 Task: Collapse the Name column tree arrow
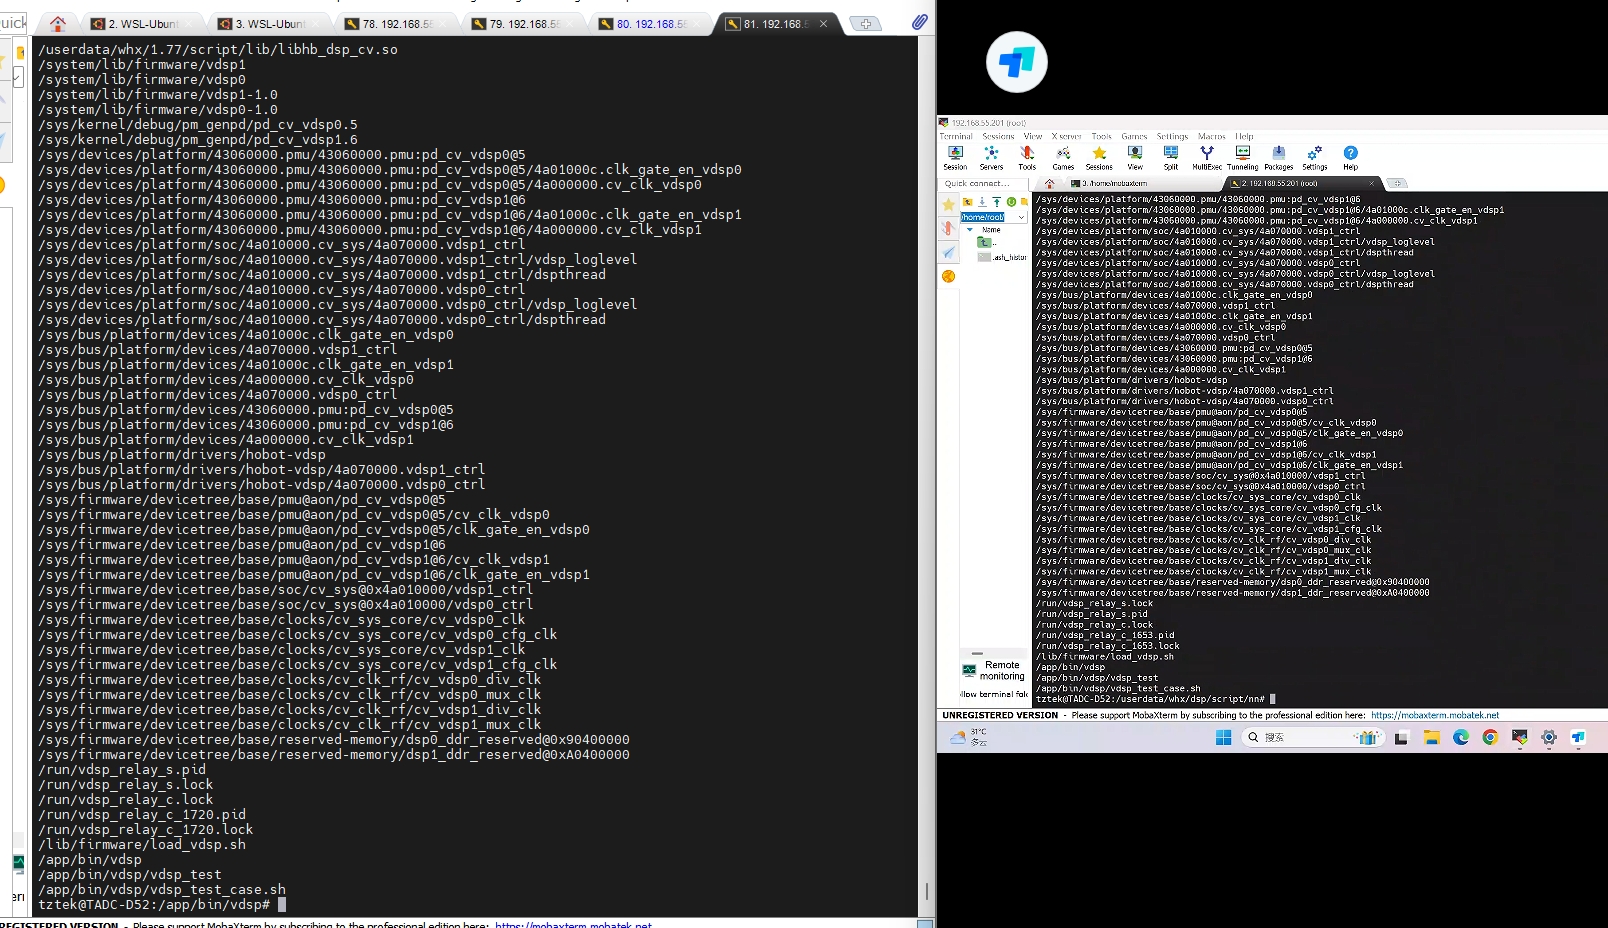(x=969, y=230)
